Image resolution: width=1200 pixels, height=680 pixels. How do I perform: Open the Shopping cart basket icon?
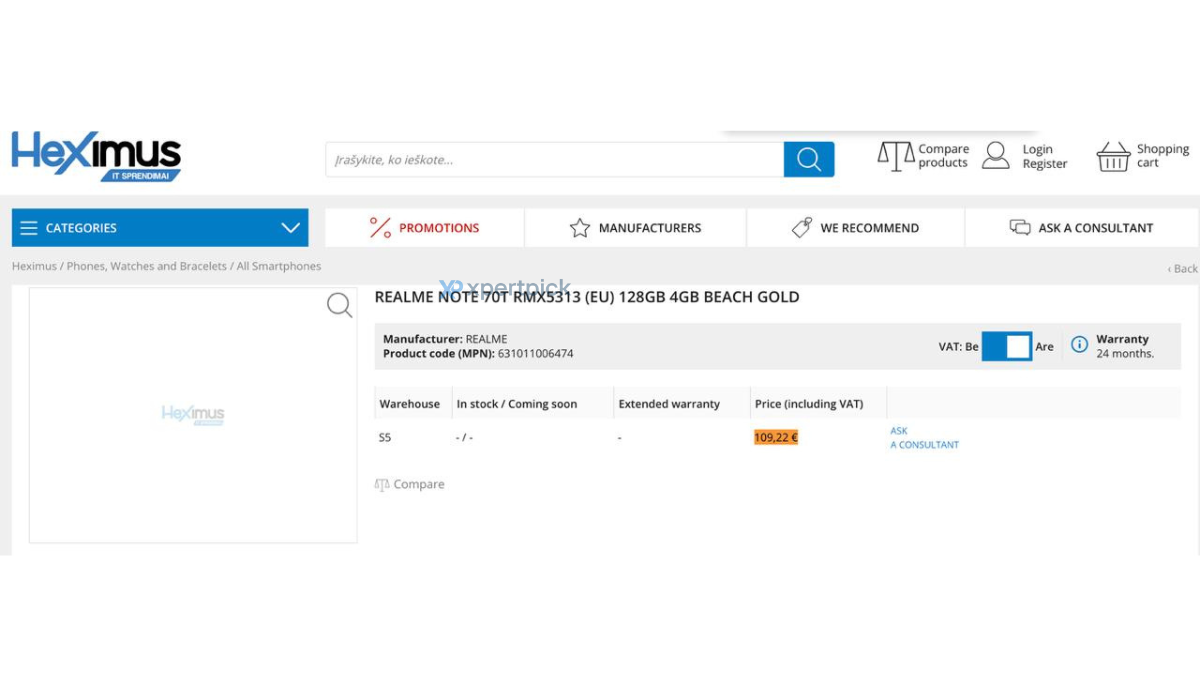click(x=1113, y=156)
